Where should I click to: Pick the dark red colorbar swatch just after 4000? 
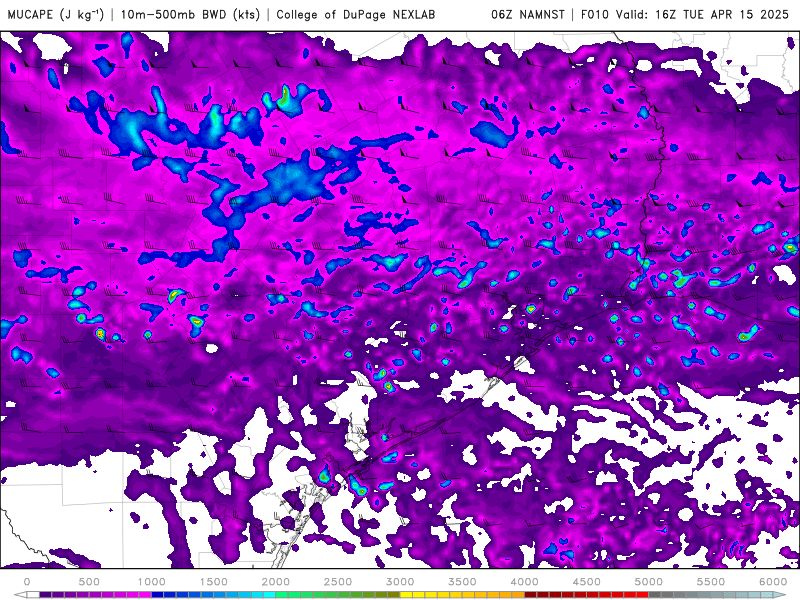pos(531,595)
